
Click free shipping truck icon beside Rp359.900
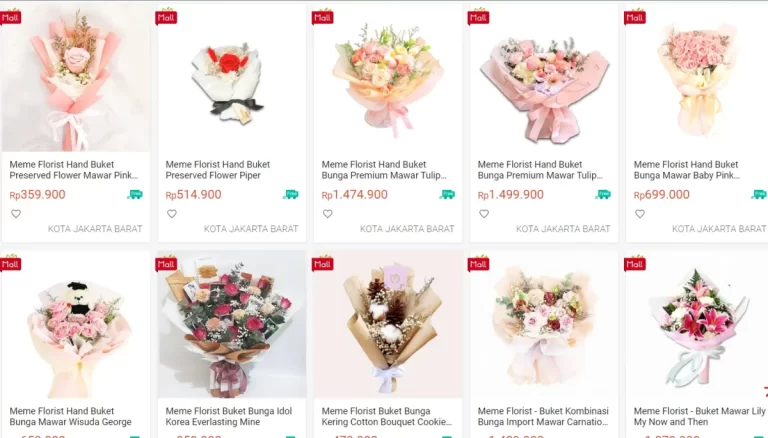click(135, 195)
